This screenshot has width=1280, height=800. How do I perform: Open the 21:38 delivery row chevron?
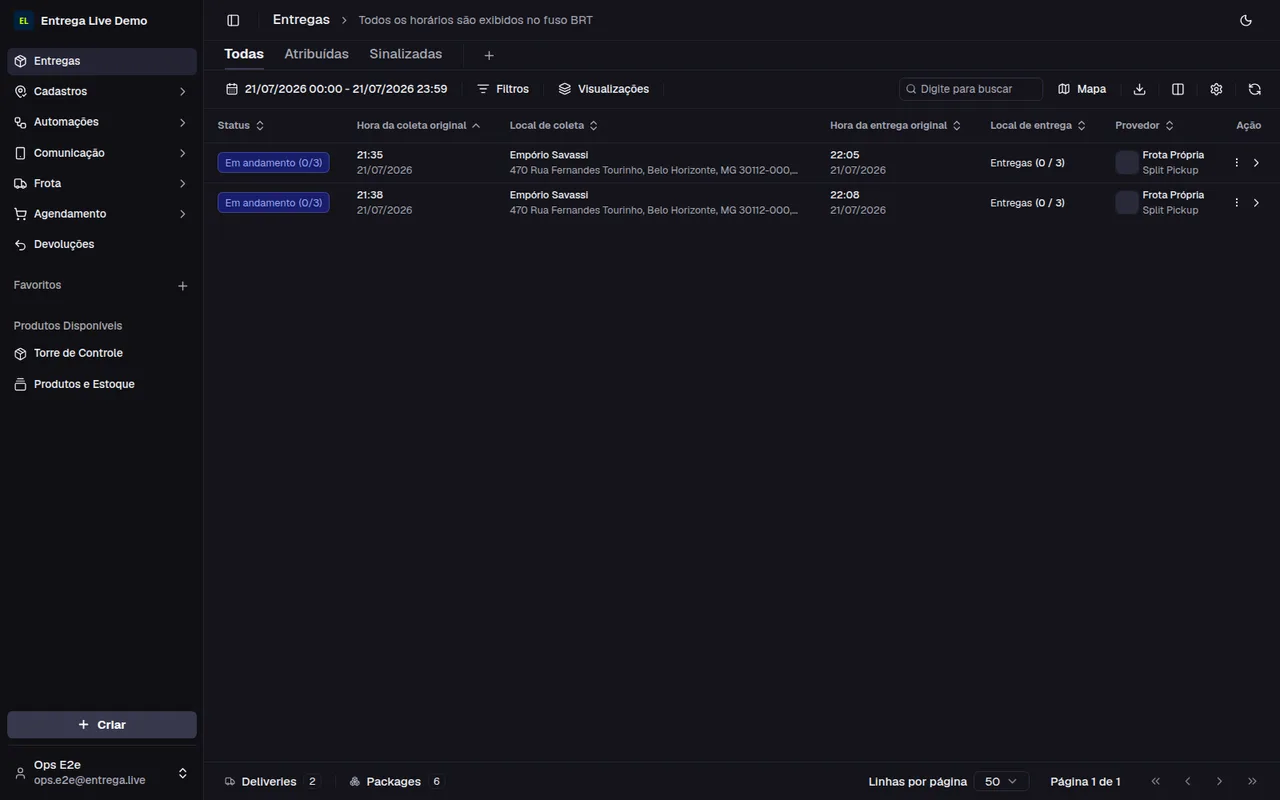tap(1257, 203)
